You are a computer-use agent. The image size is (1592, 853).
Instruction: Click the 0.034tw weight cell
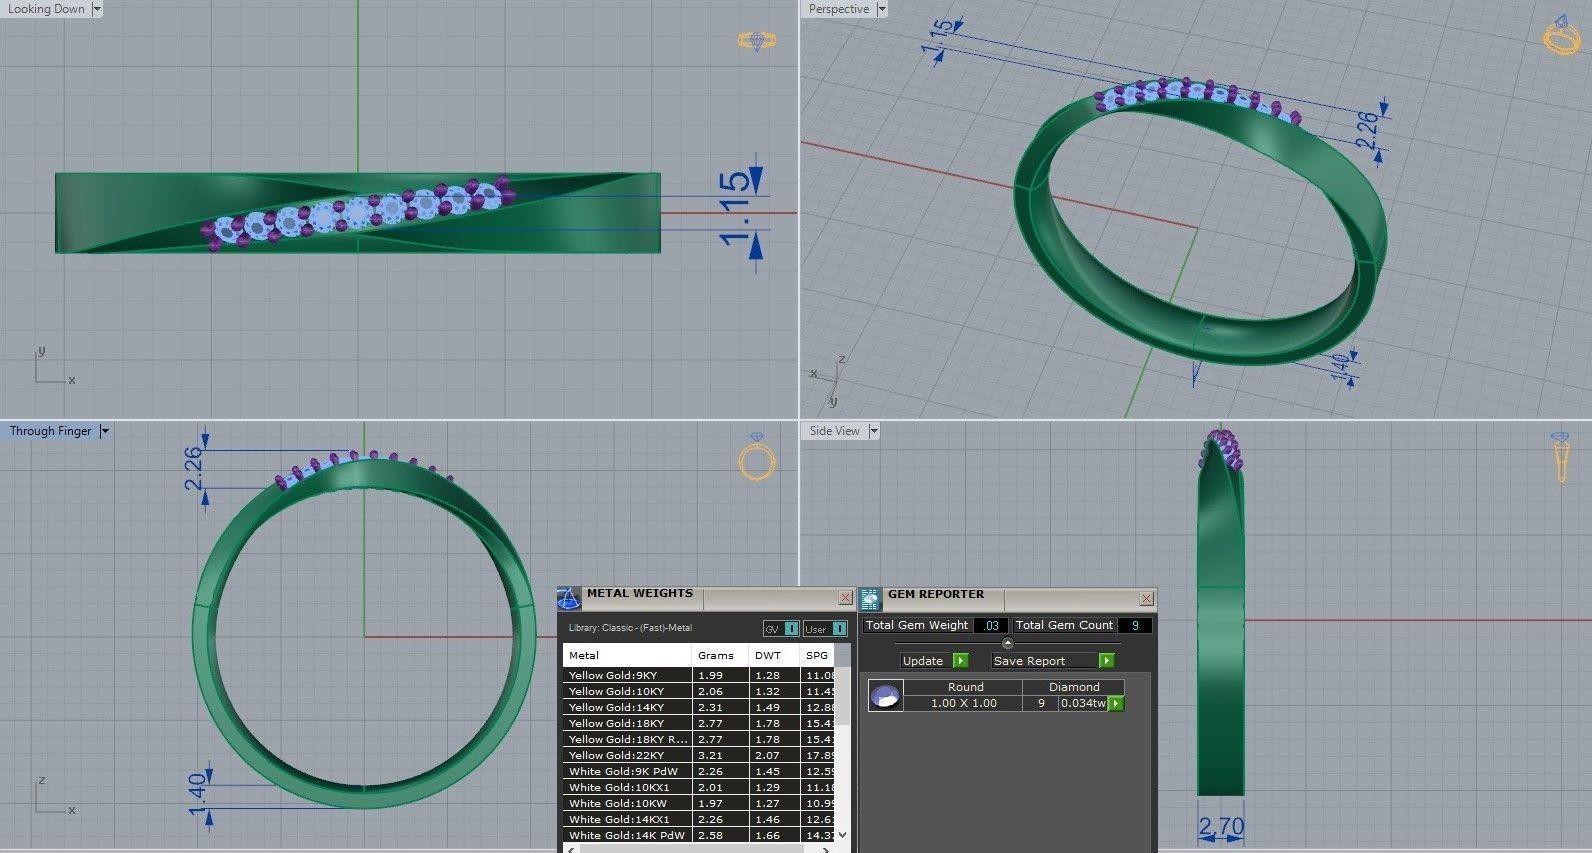click(x=1083, y=703)
